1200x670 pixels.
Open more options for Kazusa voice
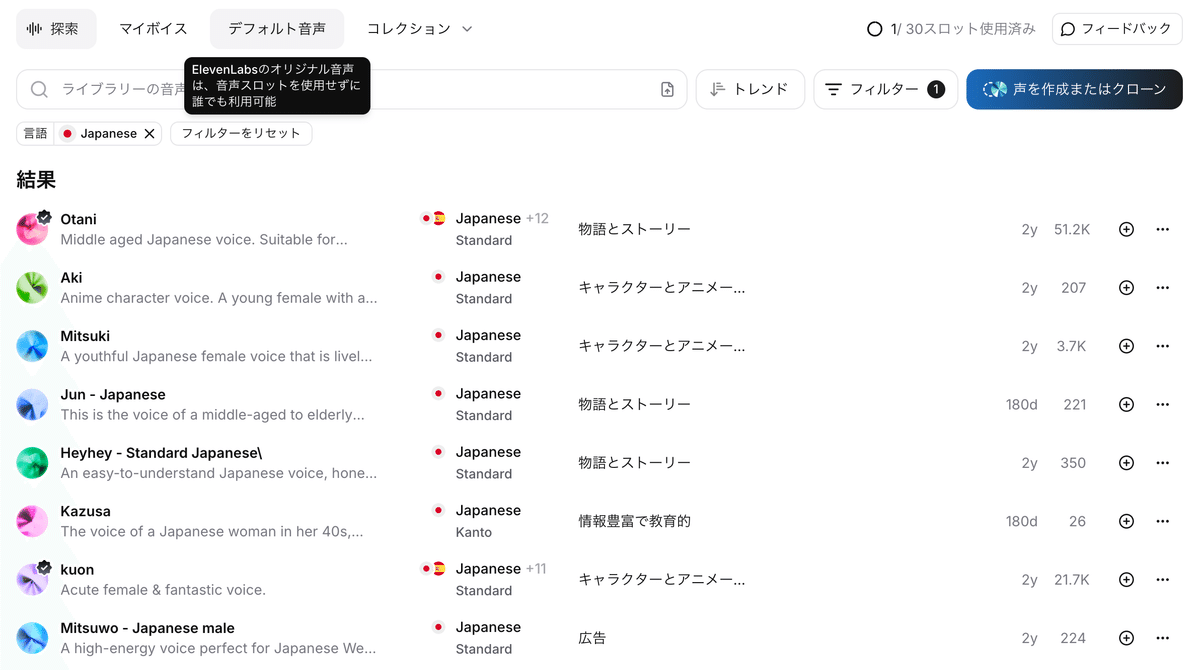1162,521
